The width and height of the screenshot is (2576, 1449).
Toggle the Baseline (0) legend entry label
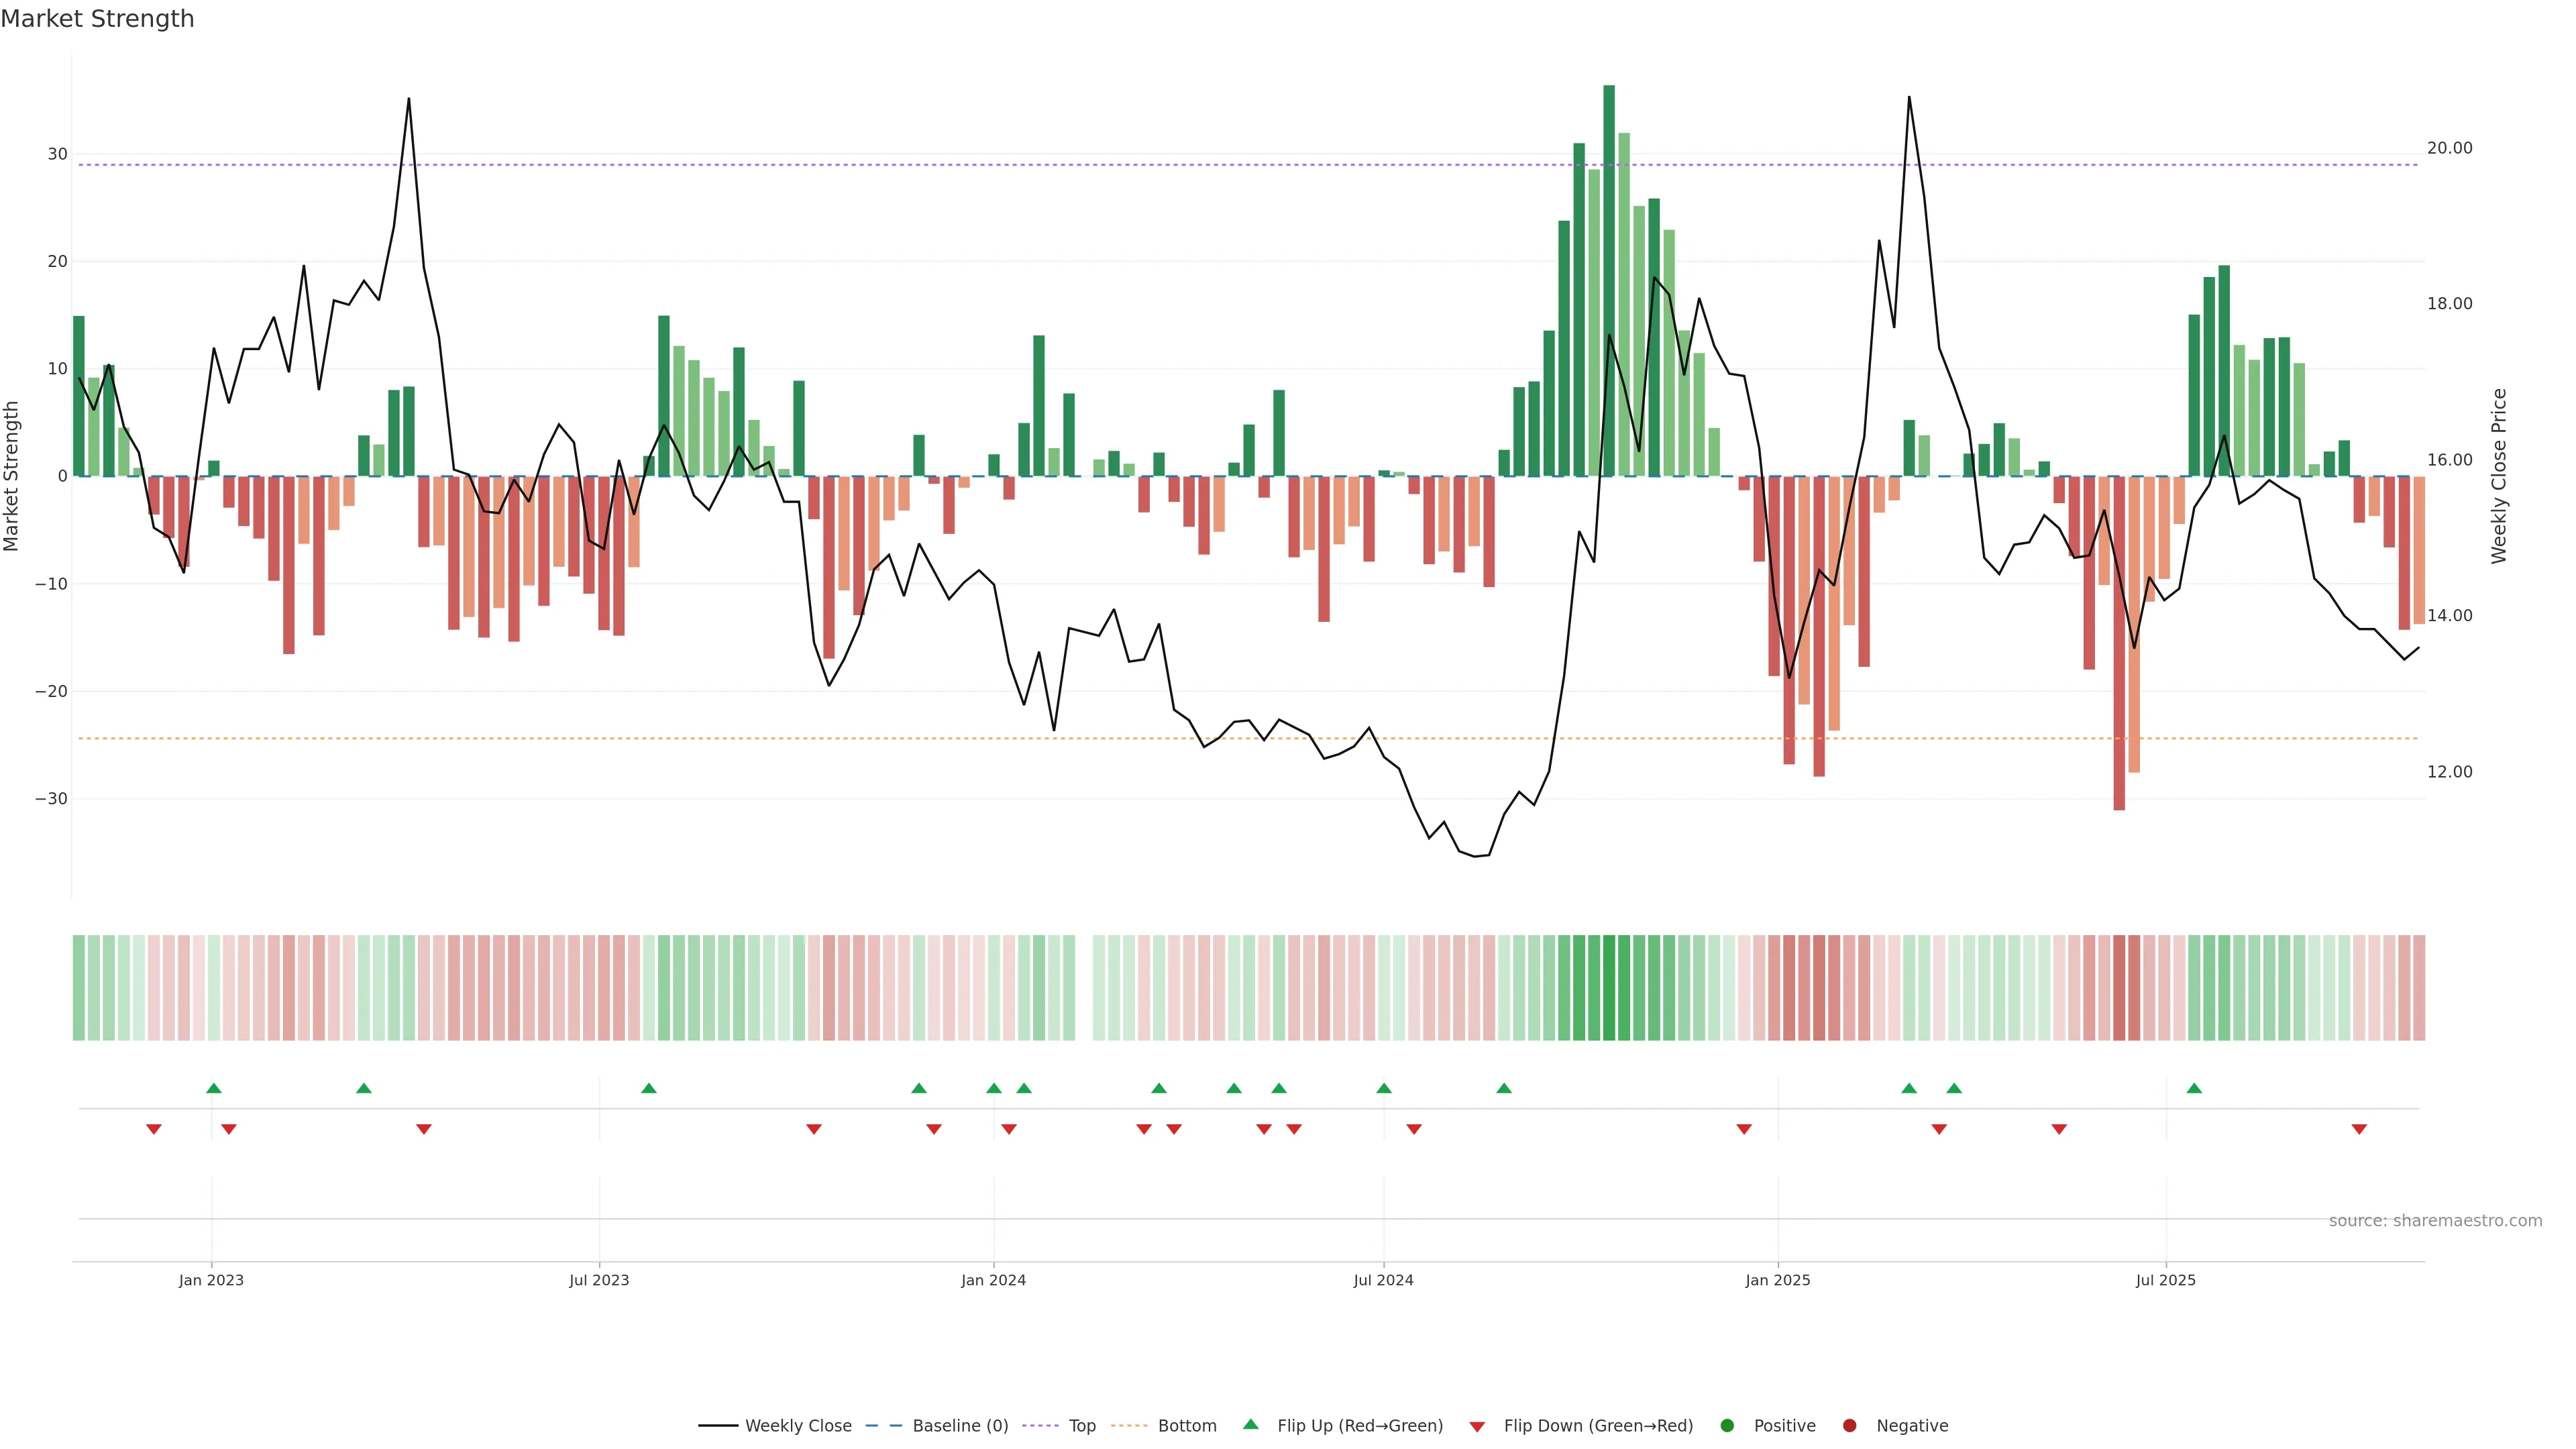pos(960,1426)
